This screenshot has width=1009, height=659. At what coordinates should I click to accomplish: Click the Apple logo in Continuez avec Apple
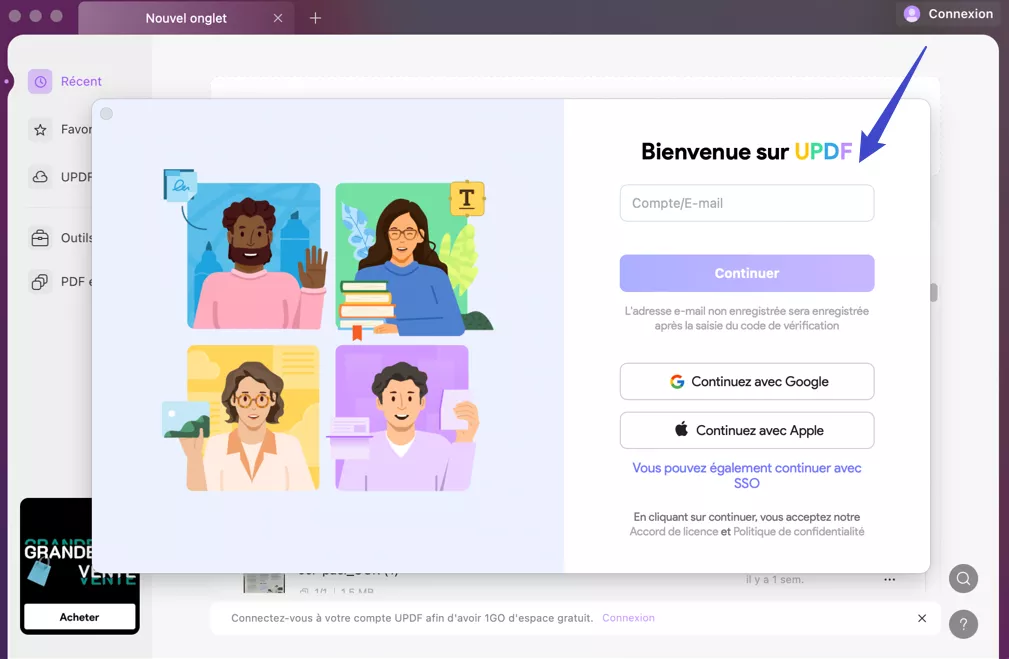681,429
